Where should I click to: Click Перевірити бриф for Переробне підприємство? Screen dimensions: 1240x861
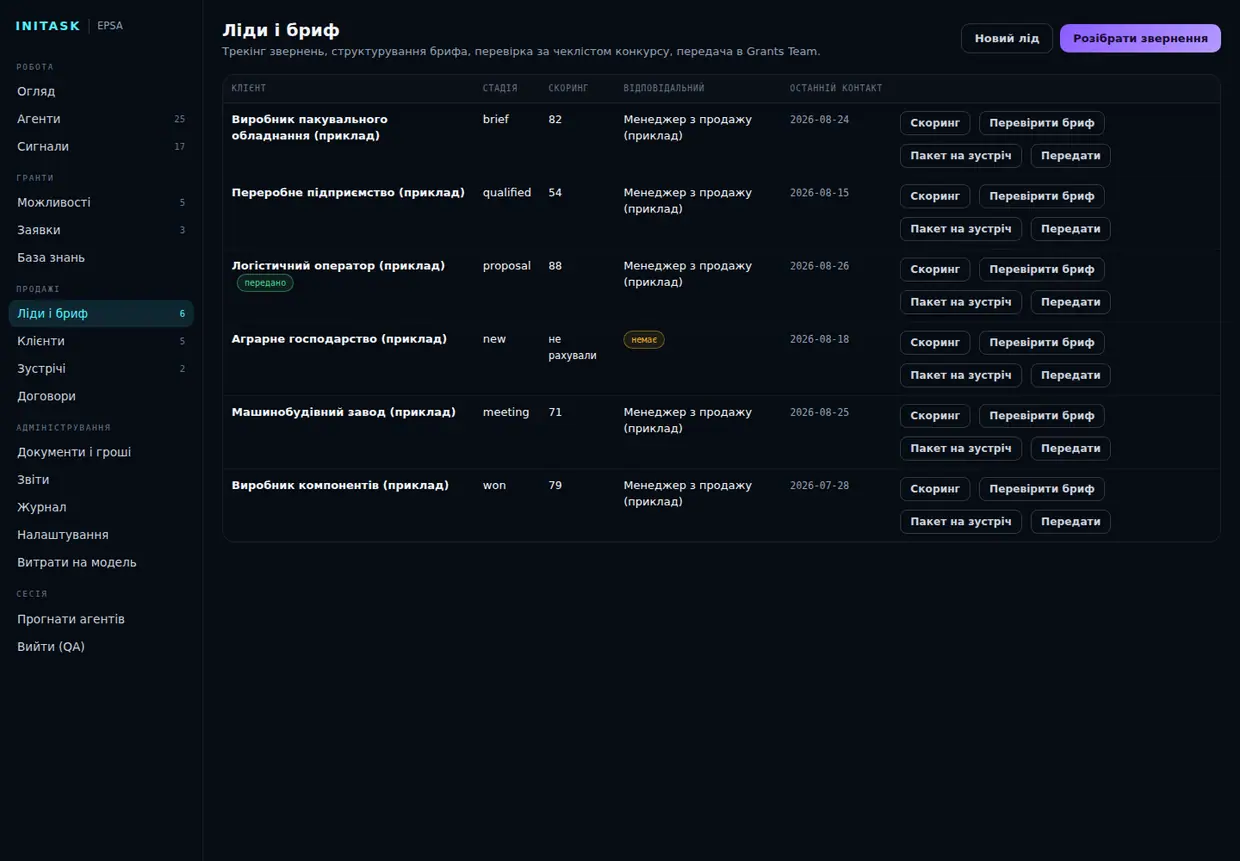1041,196
